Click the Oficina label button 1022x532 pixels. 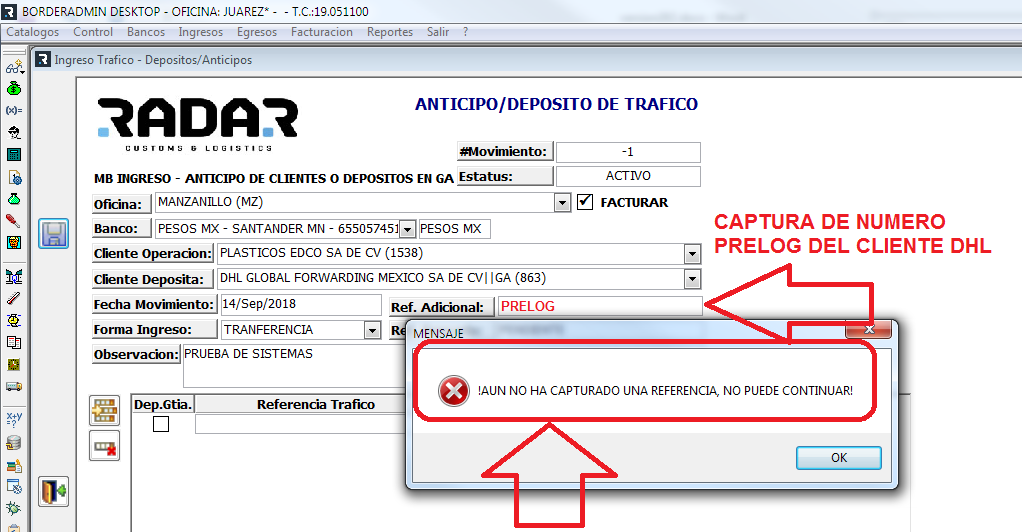pyautogui.click(x=122, y=204)
